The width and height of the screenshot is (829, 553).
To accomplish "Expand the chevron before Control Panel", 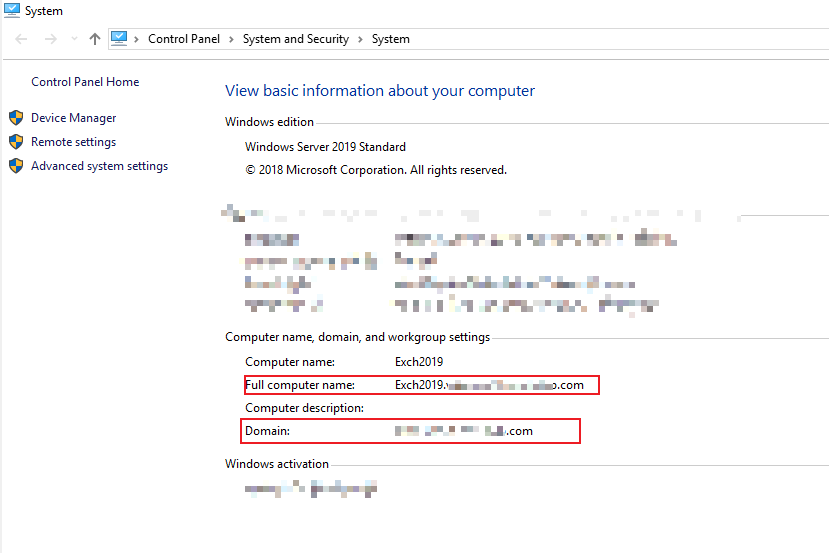I will coord(136,39).
